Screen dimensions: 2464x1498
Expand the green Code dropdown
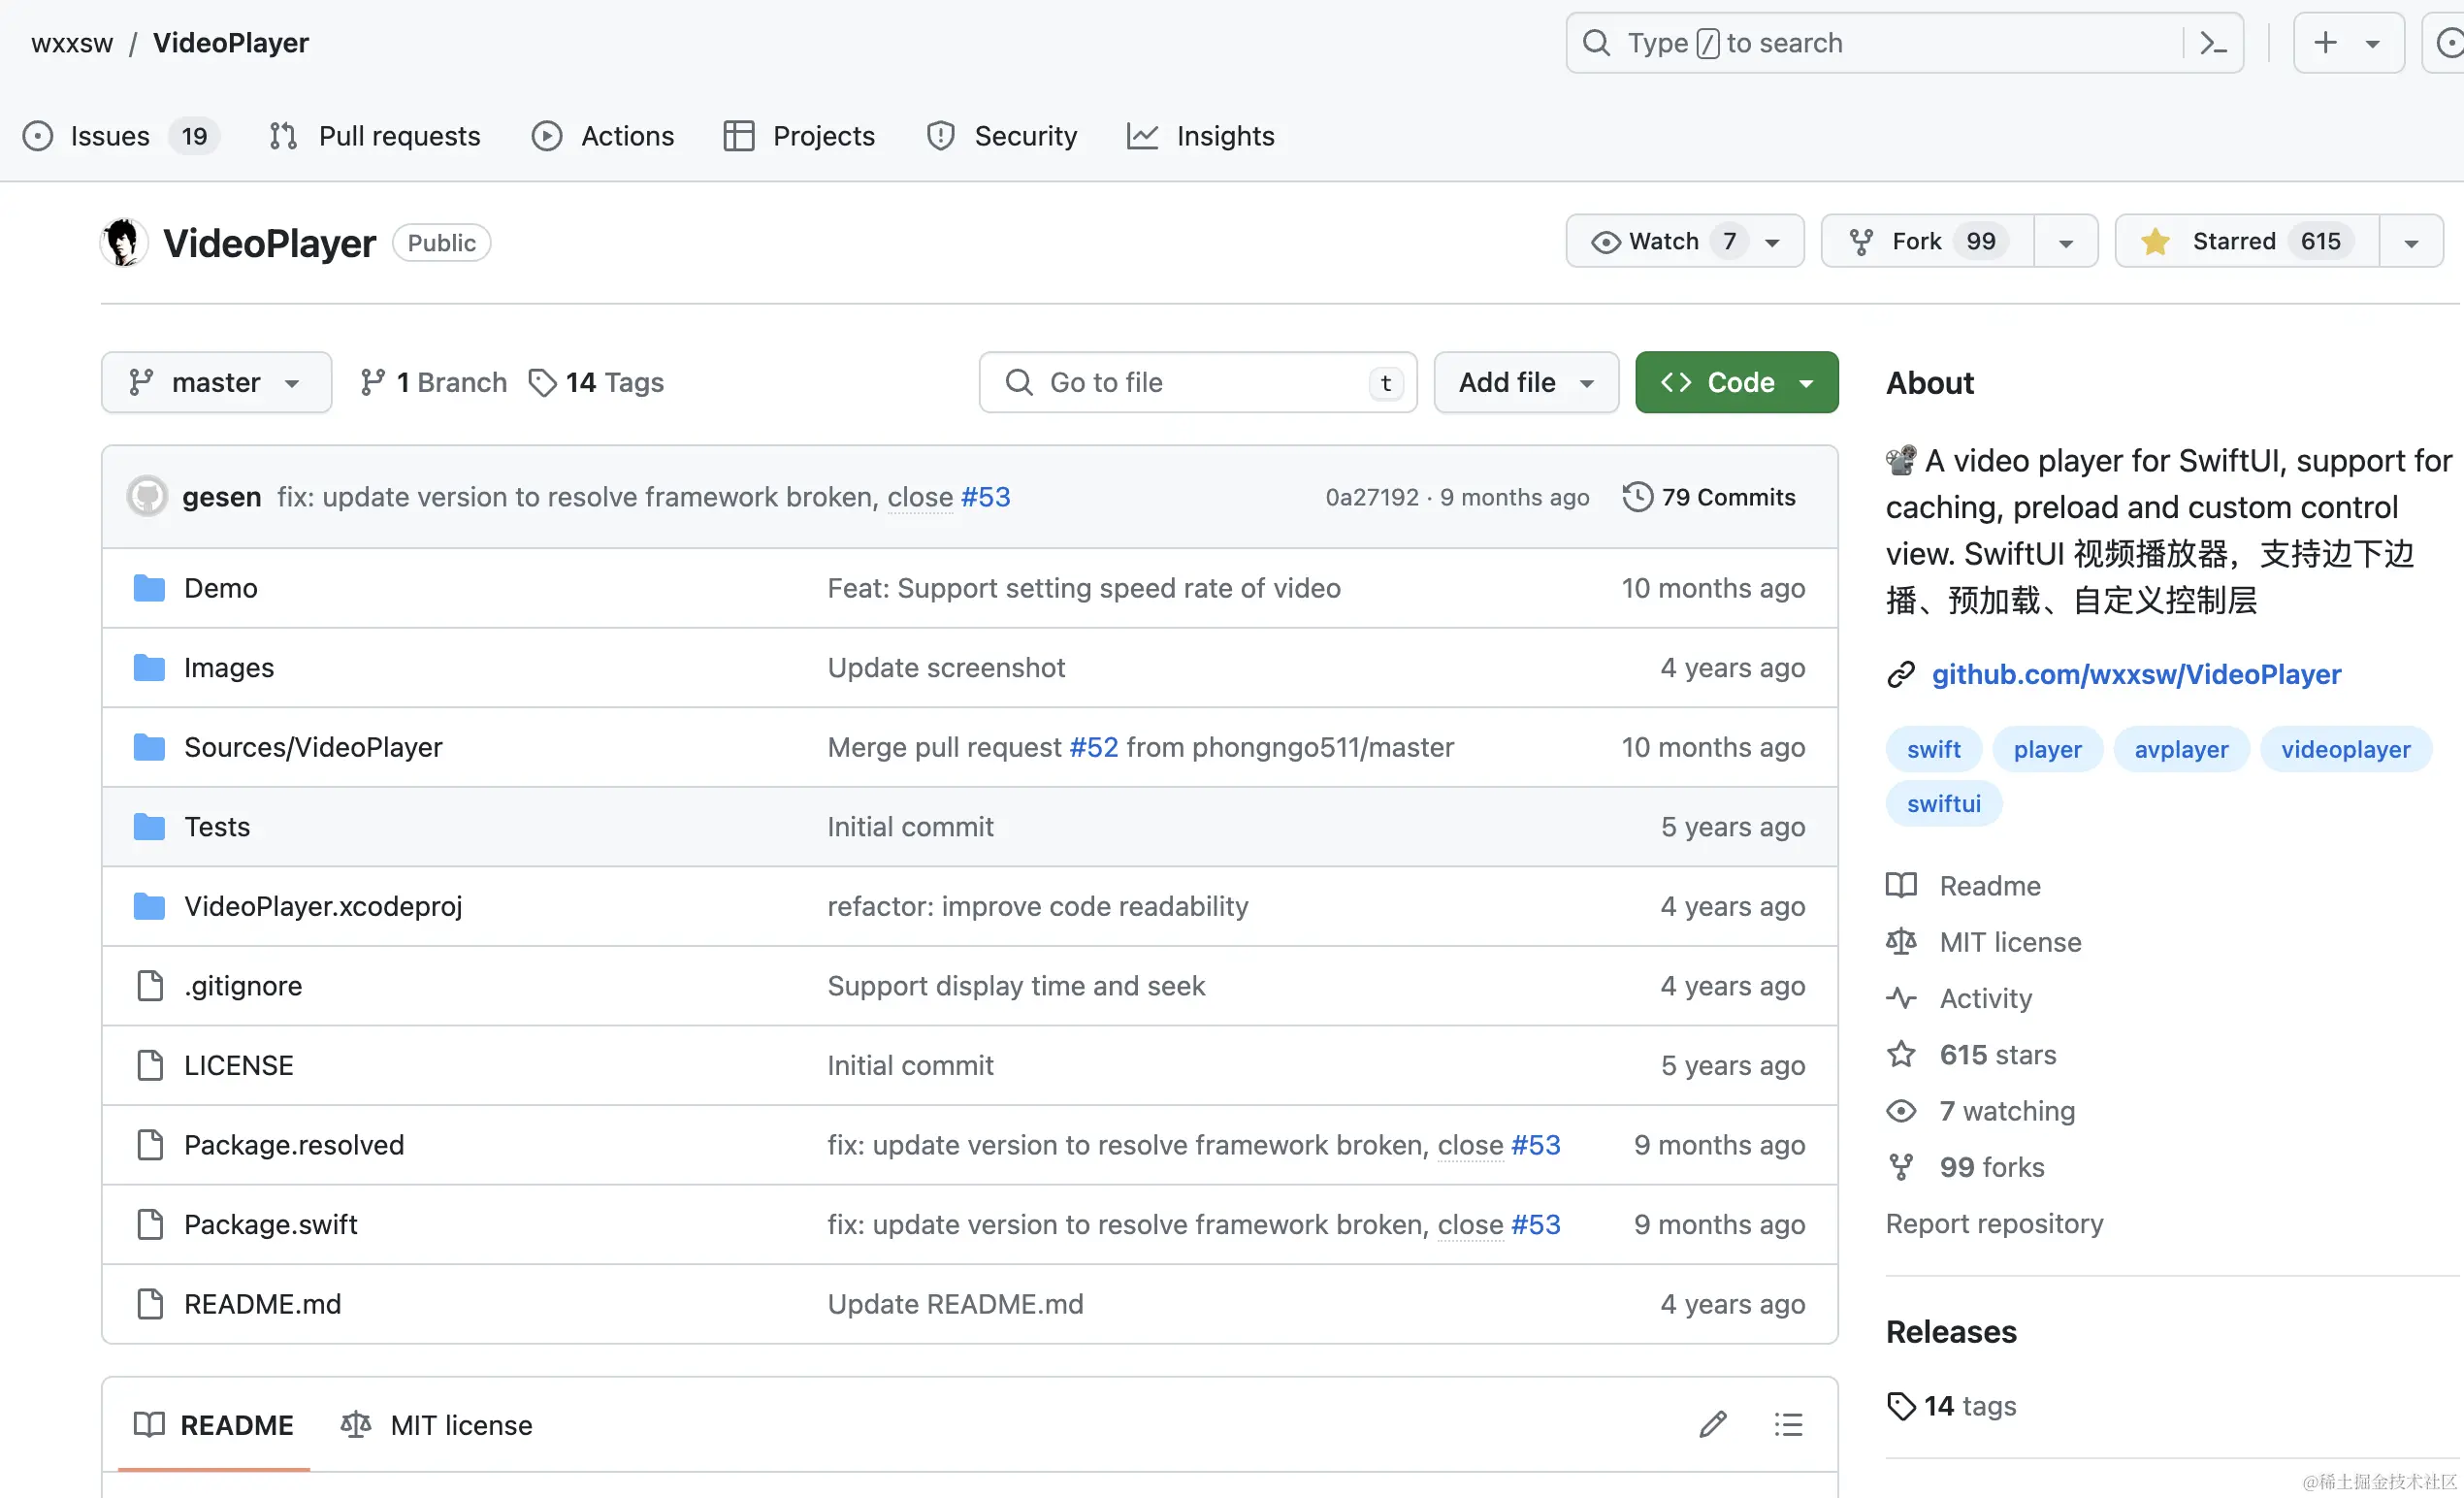pyautogui.click(x=1736, y=383)
